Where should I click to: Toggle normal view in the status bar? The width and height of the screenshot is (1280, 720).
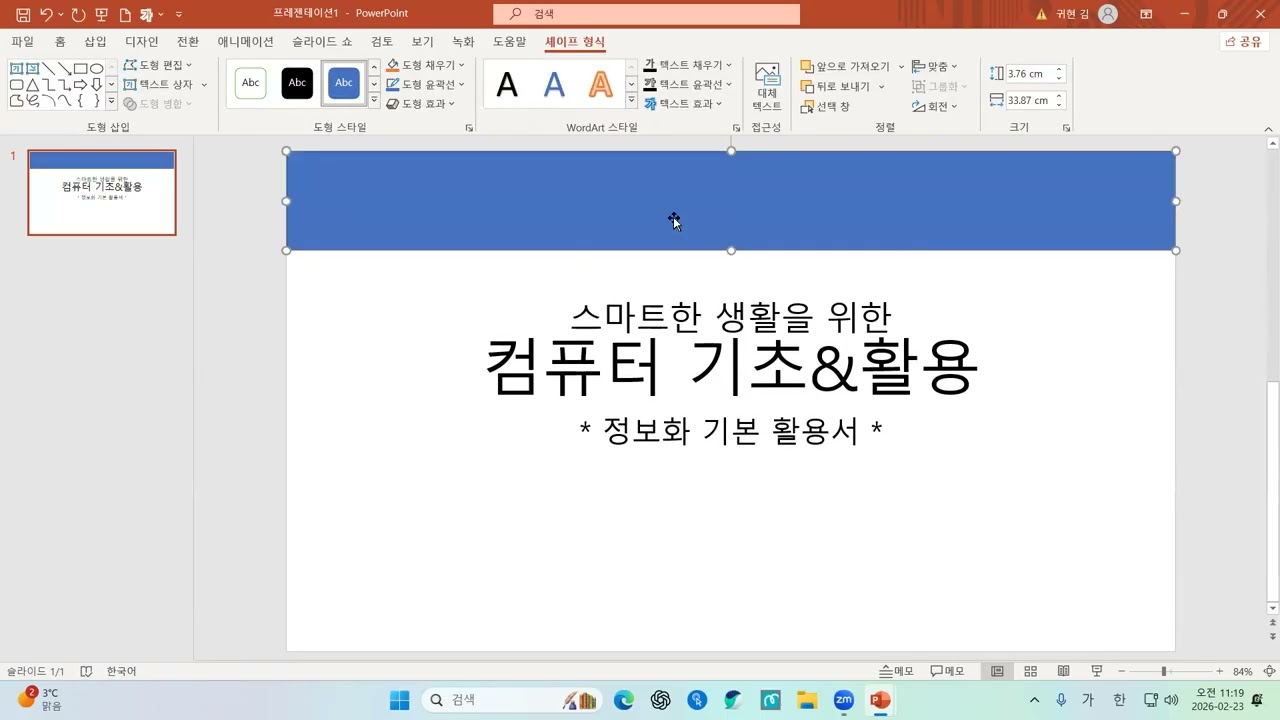997,671
